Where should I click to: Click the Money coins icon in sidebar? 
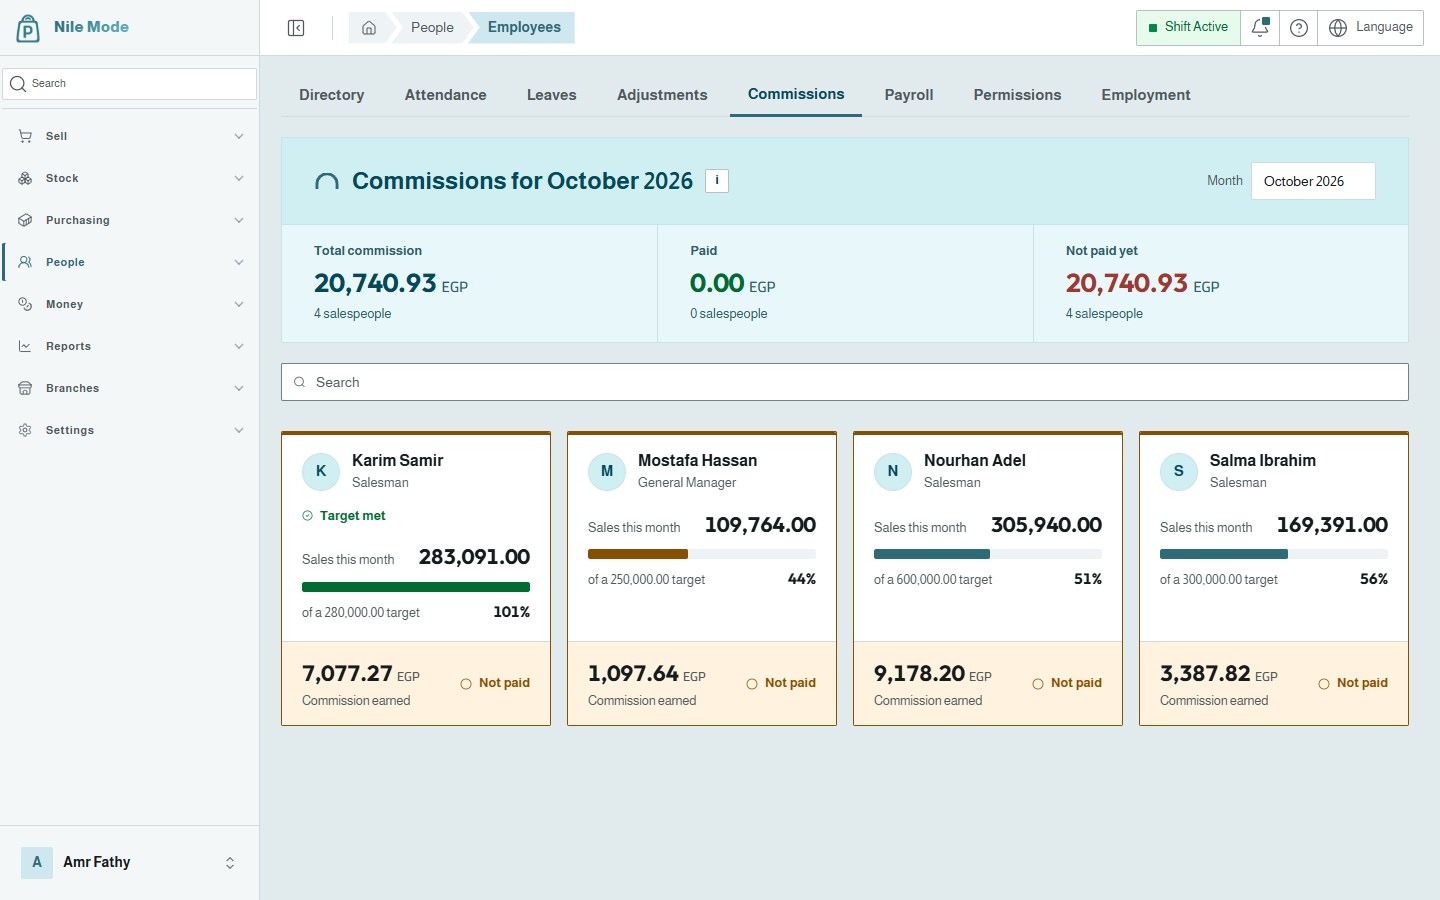tap(25, 304)
